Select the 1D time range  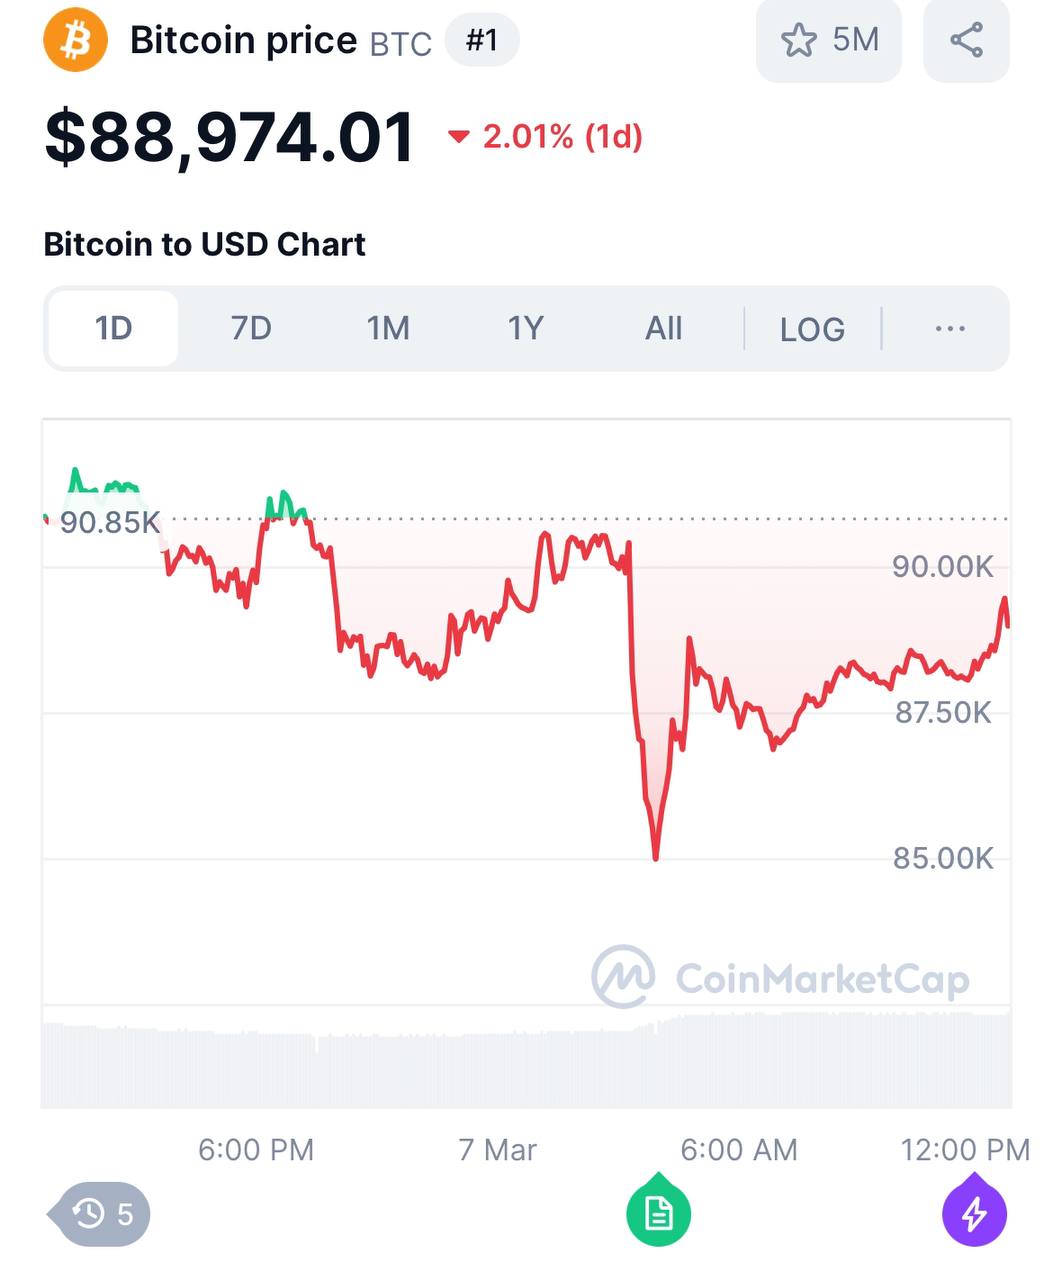point(113,328)
